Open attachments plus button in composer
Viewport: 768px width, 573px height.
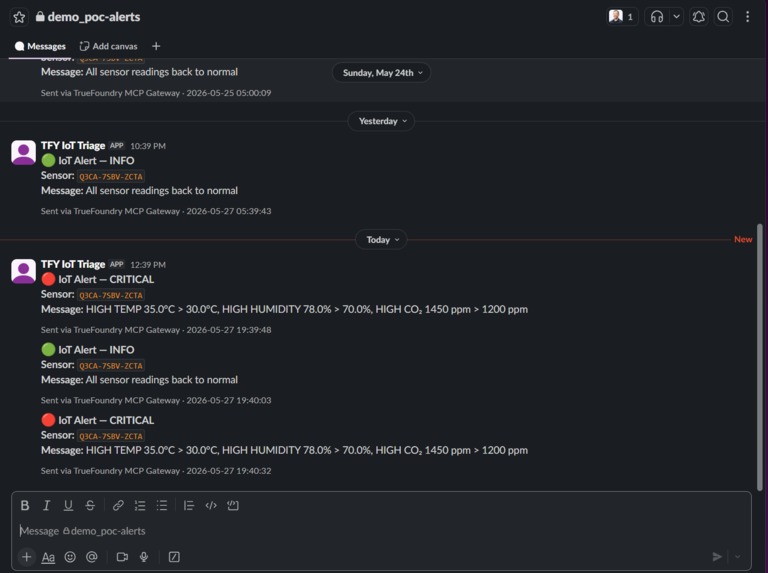26,557
